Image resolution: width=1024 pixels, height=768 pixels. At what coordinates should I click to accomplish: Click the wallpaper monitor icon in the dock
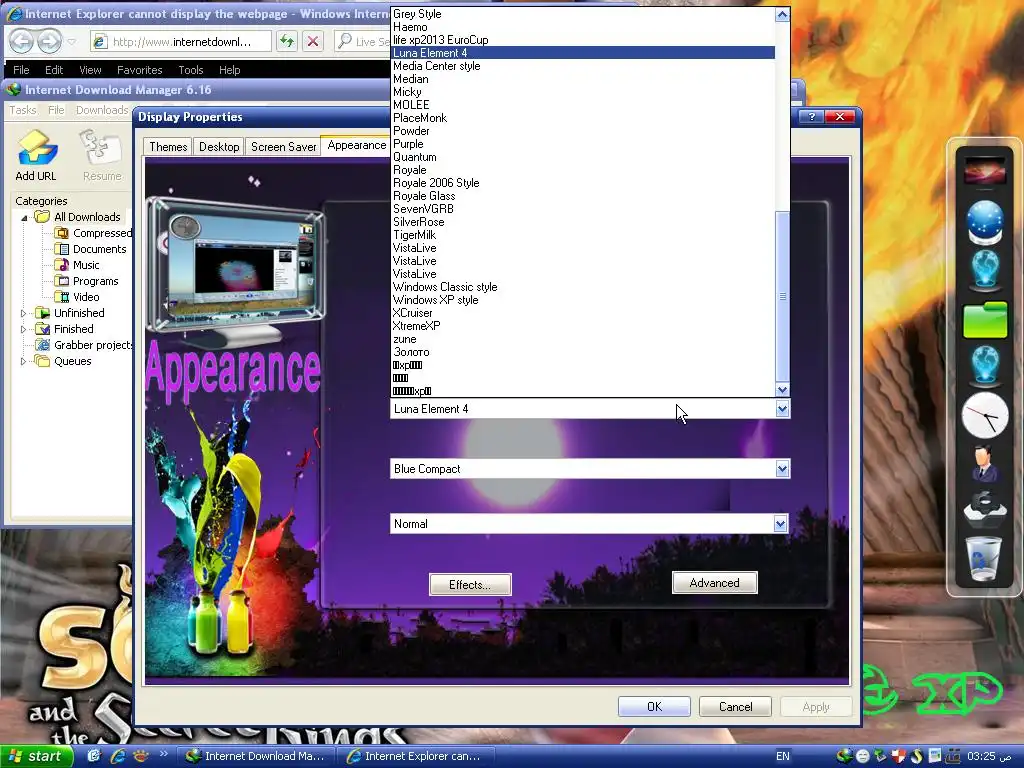coord(984,173)
